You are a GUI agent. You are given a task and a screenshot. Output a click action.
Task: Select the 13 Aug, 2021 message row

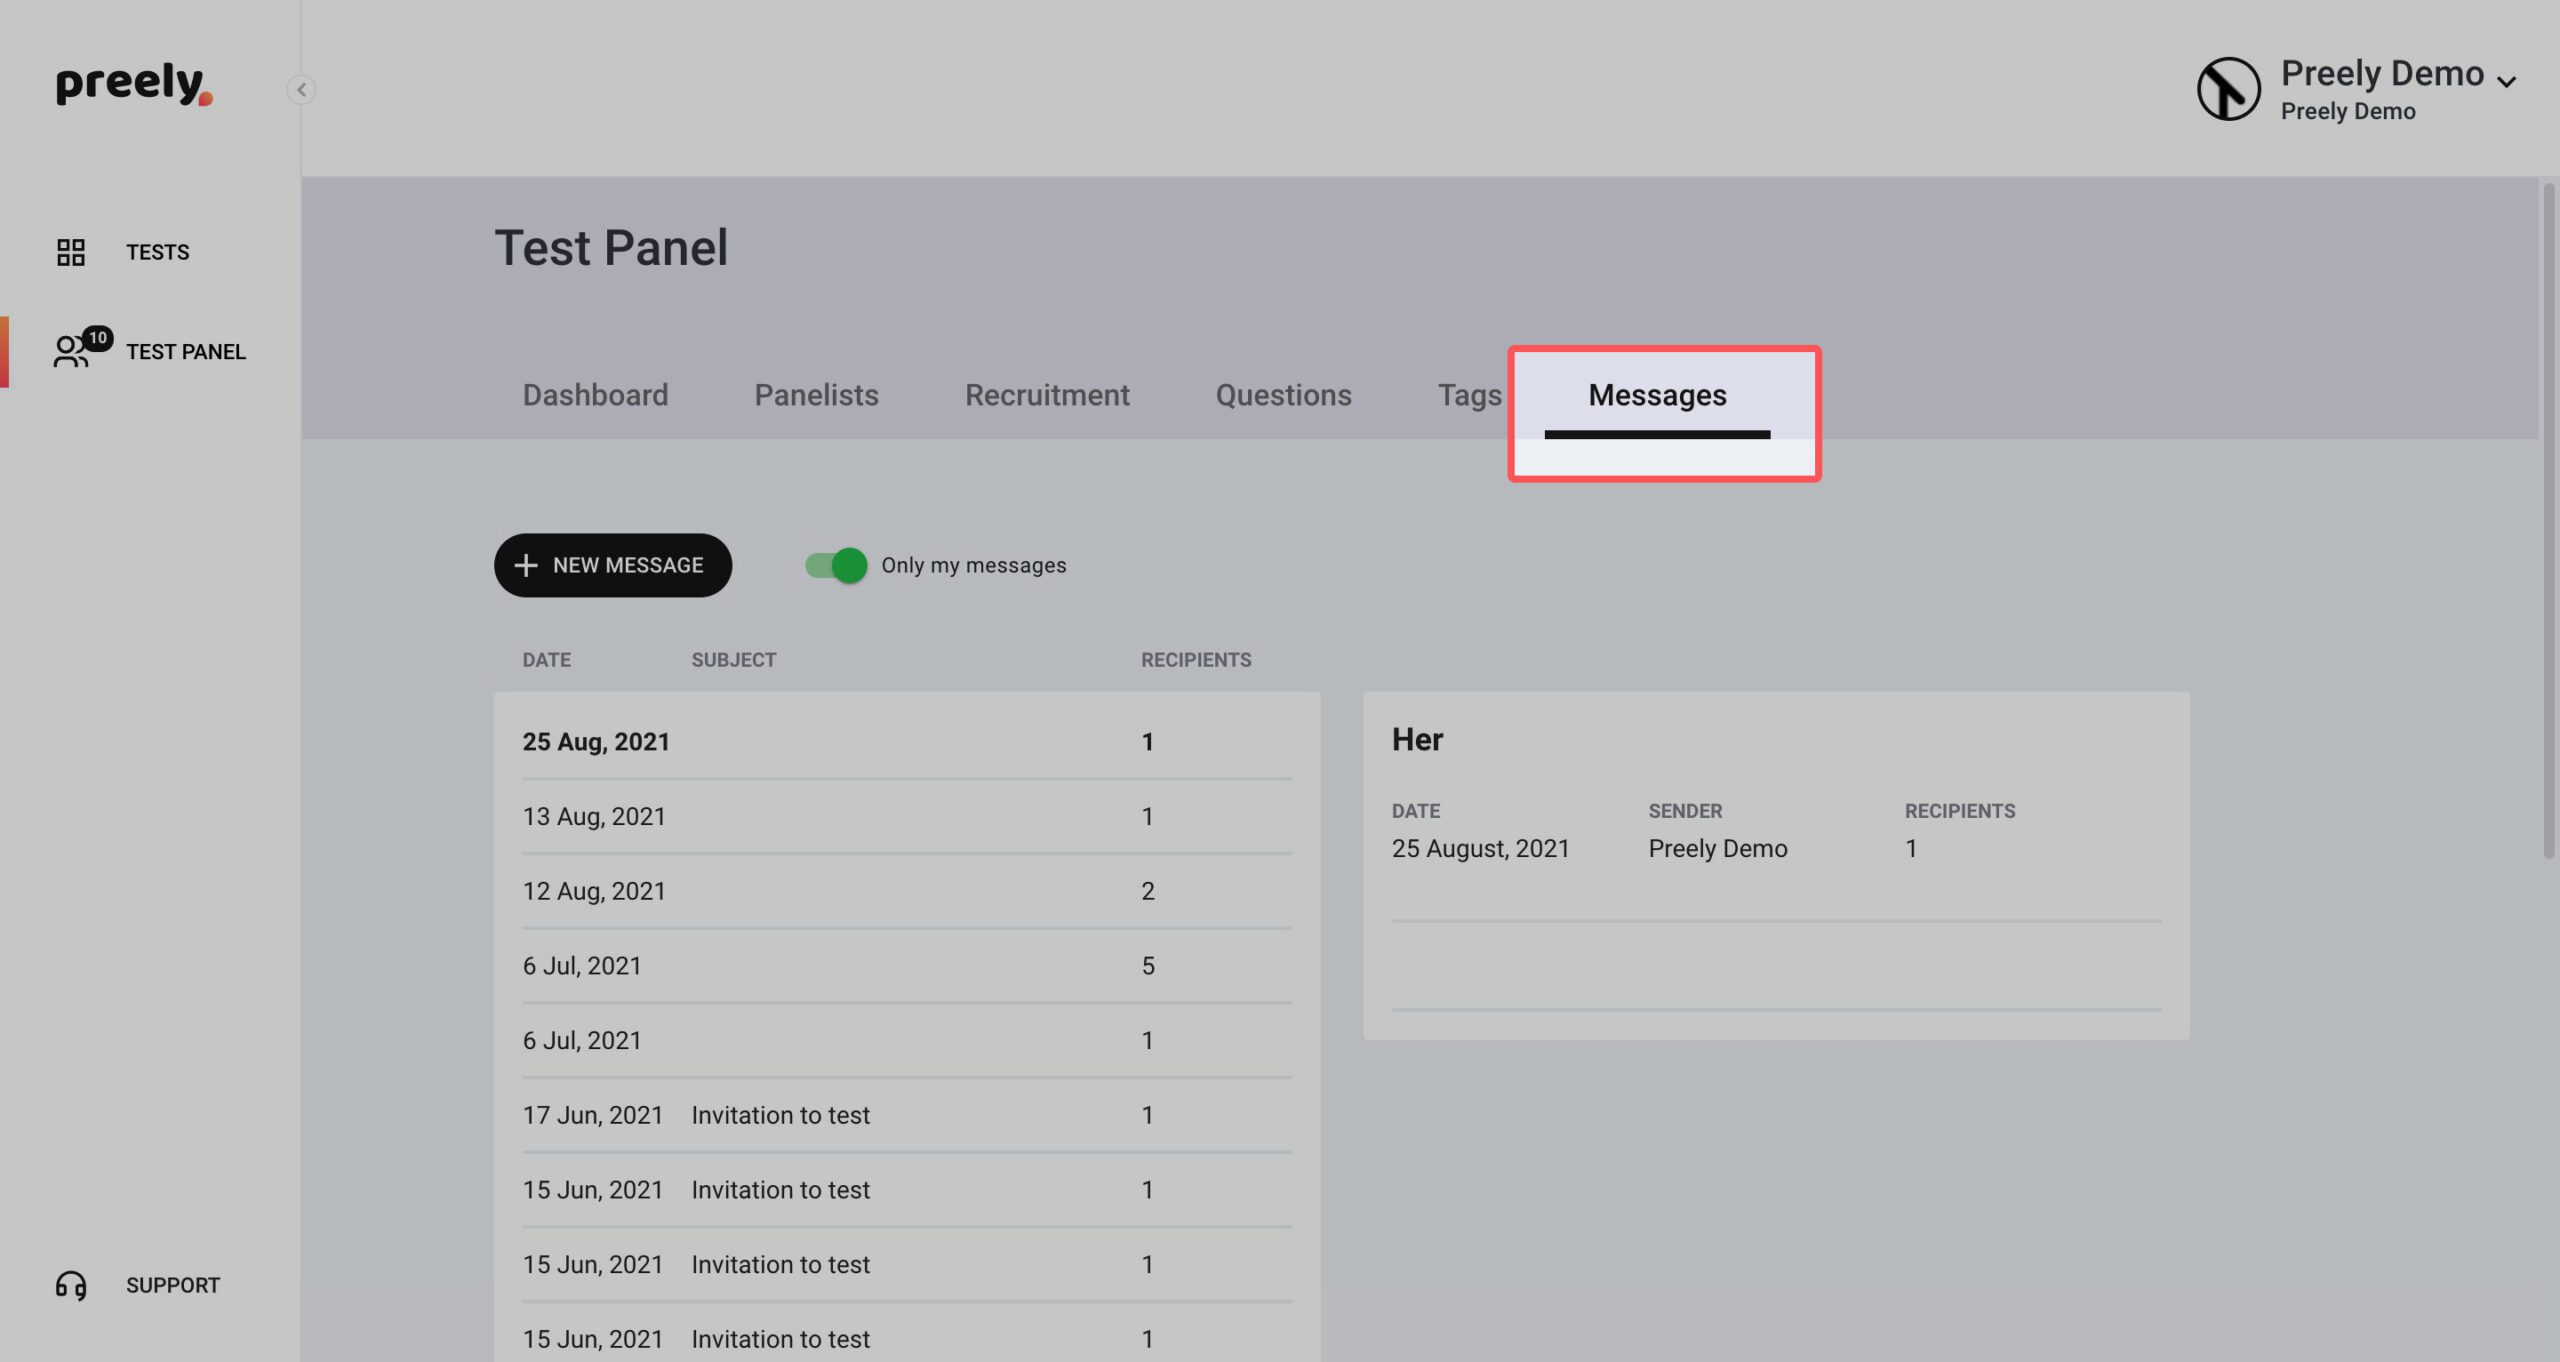pyautogui.click(x=907, y=816)
